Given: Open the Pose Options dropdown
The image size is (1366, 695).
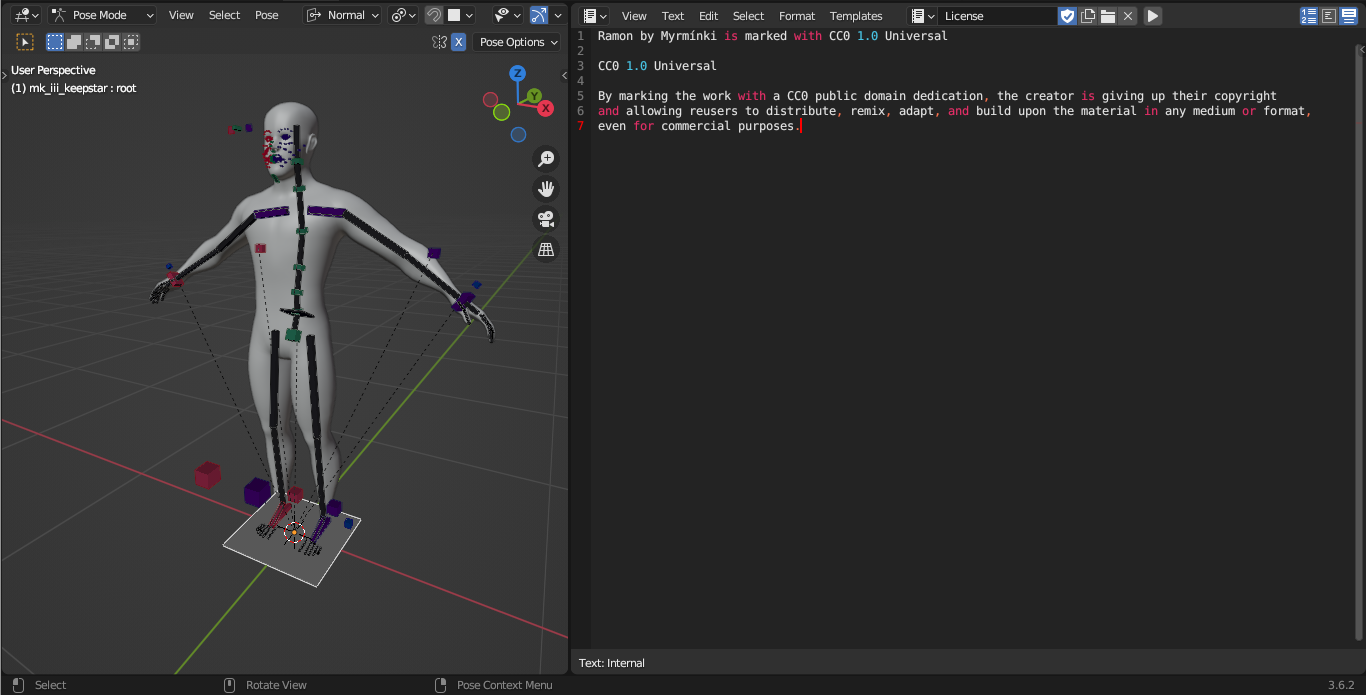Looking at the screenshot, I should [x=517, y=42].
